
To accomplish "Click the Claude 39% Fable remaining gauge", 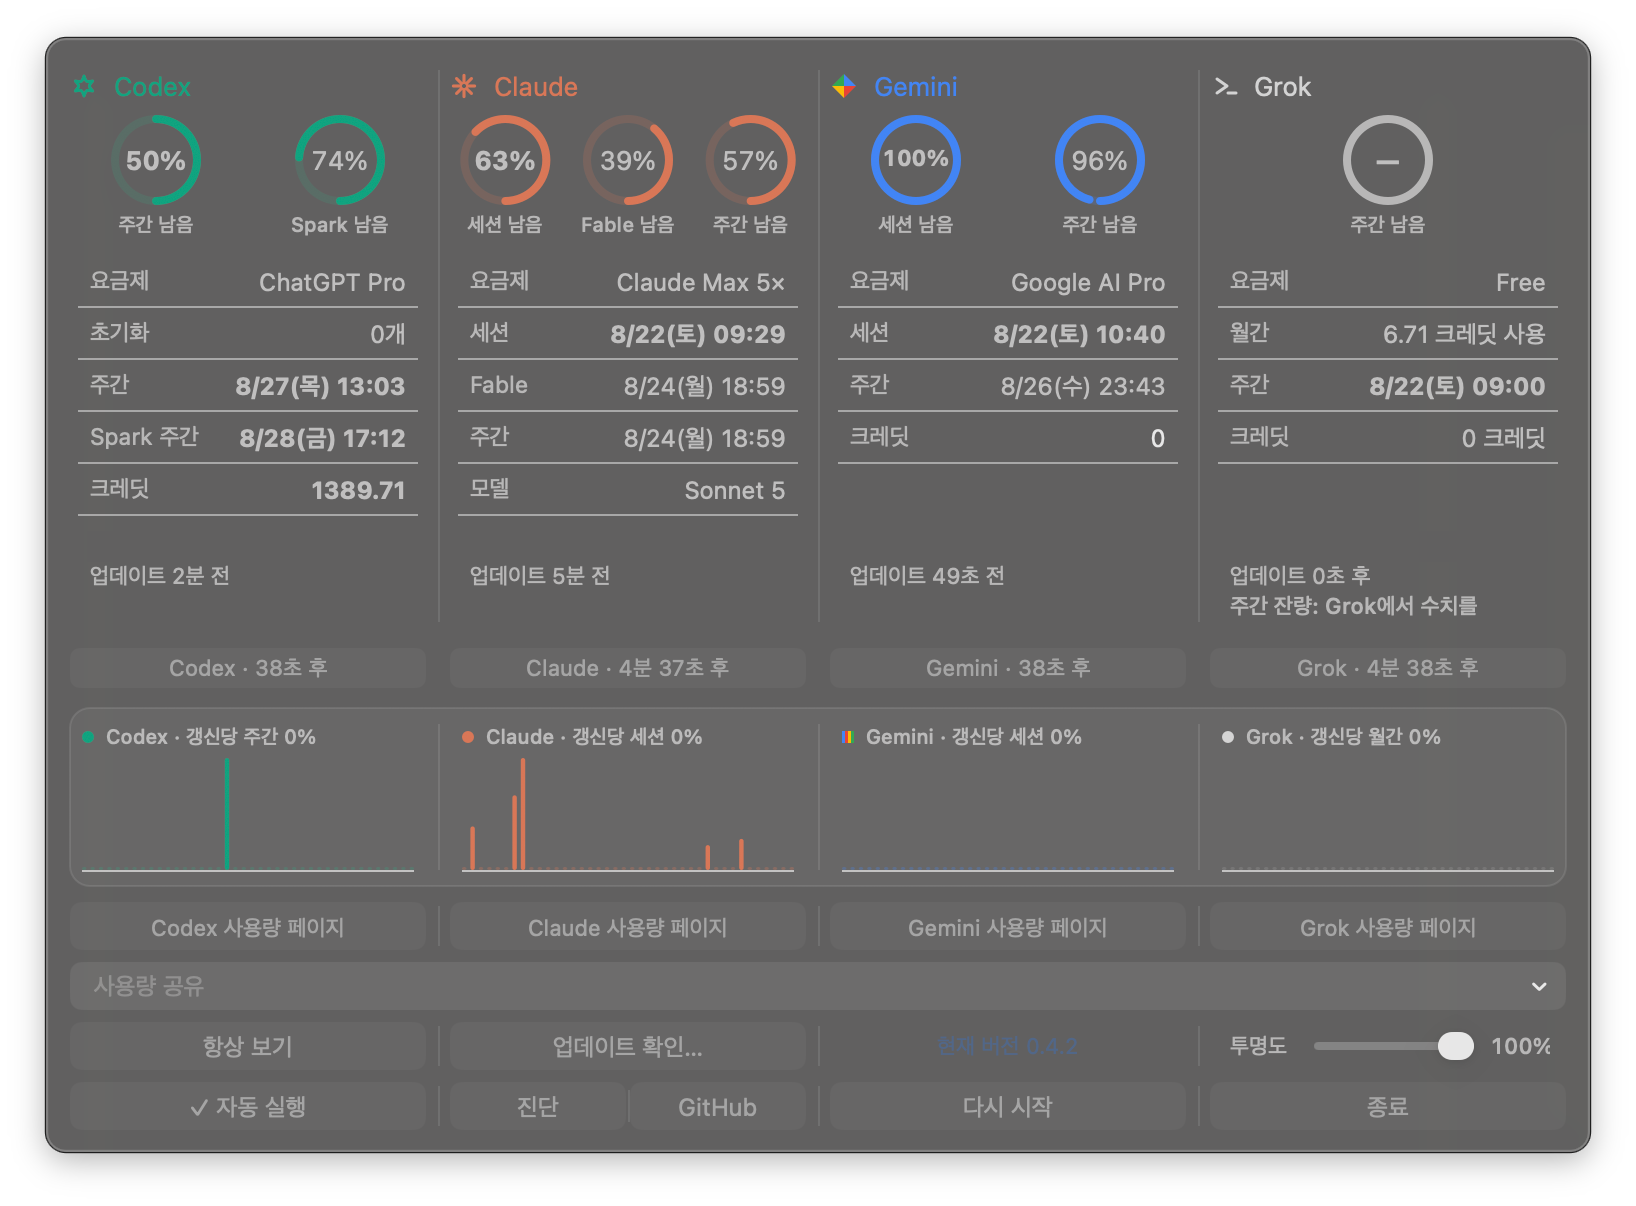I will click(628, 160).
